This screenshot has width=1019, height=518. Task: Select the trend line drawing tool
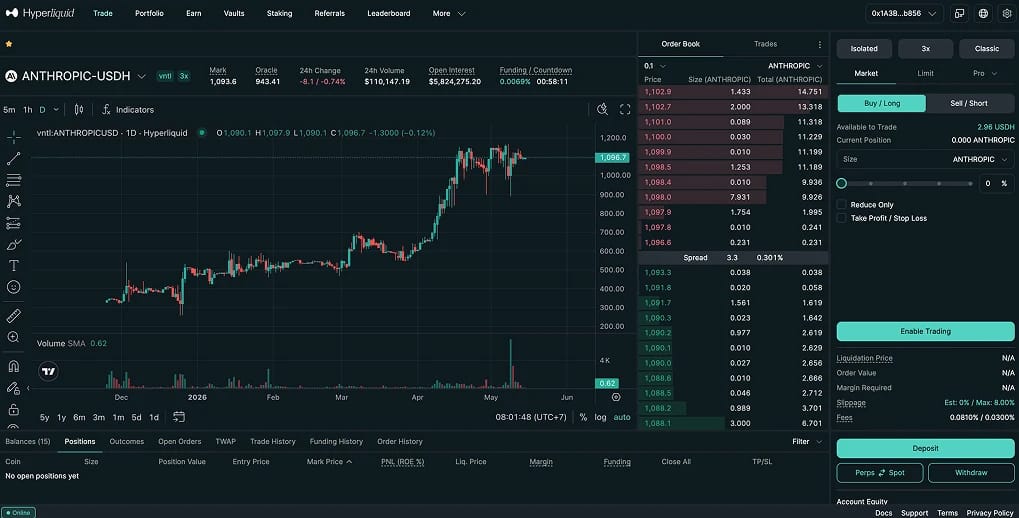(14, 159)
